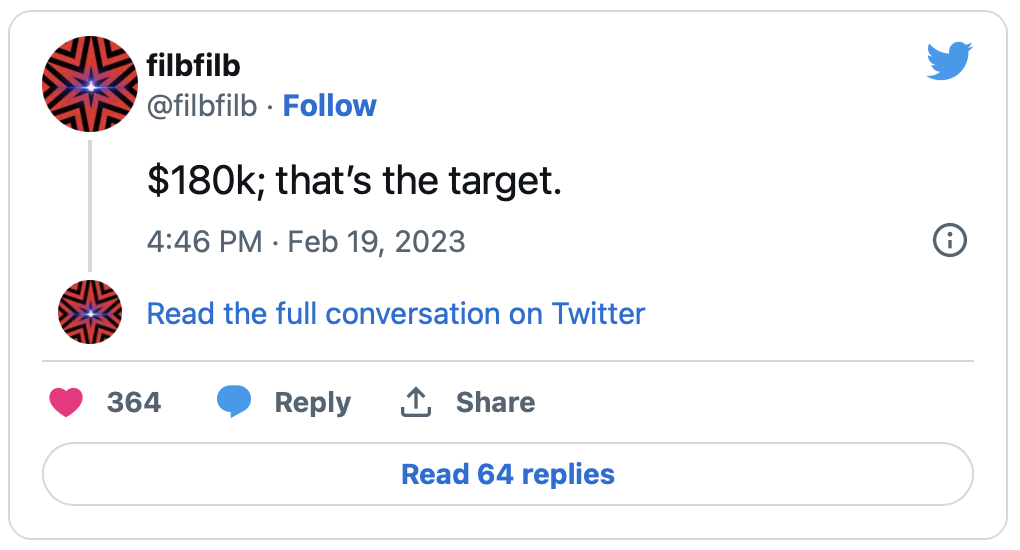This screenshot has height=550, width=1020.
Task: Click the Share label
Action: (x=495, y=402)
